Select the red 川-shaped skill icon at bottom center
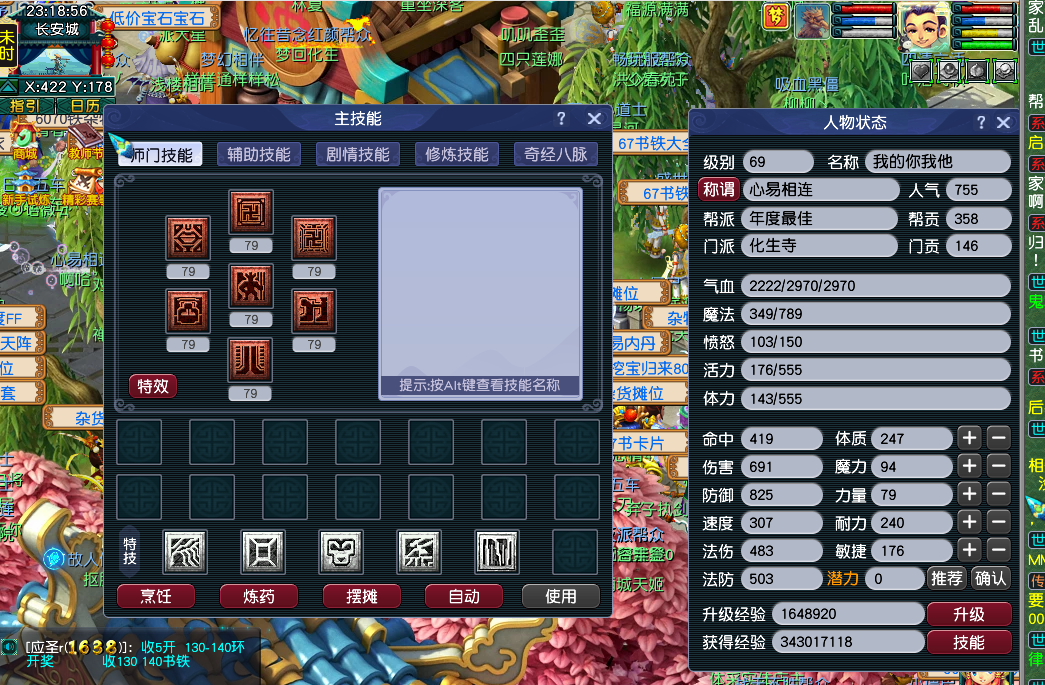Screen dimensions: 1045x685 251,360
